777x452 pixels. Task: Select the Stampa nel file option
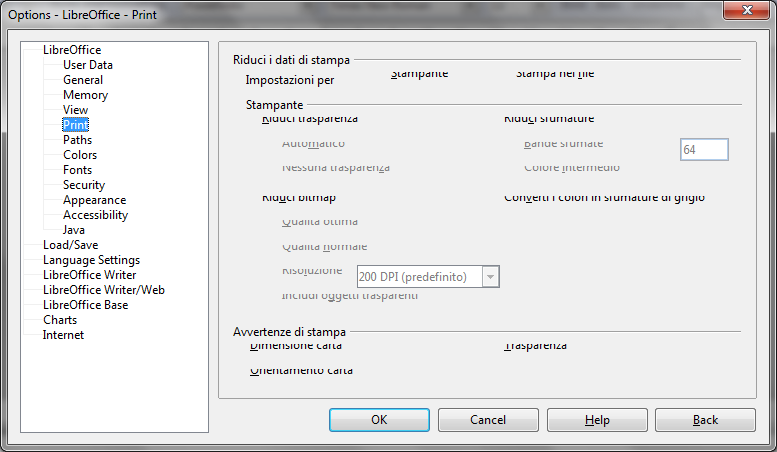554,74
